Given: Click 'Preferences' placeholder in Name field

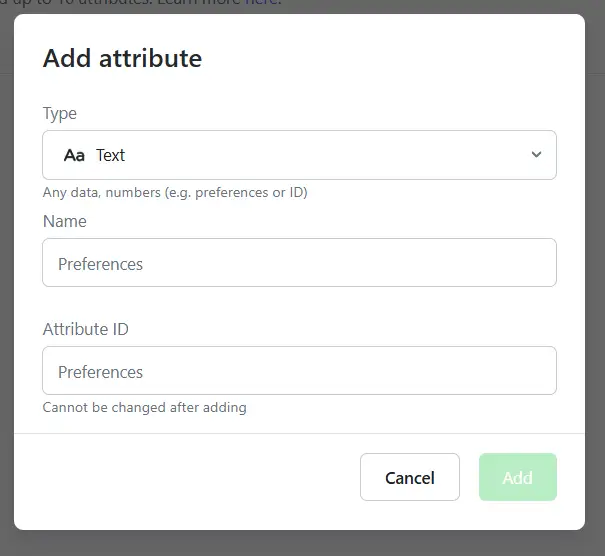Looking at the screenshot, I should pyautogui.click(x=101, y=264).
